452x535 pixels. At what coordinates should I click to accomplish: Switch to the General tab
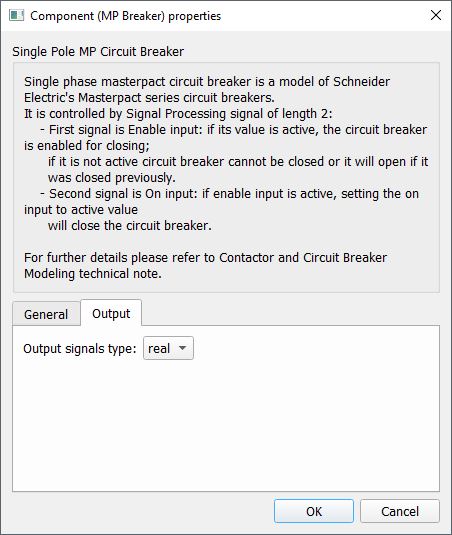point(46,314)
